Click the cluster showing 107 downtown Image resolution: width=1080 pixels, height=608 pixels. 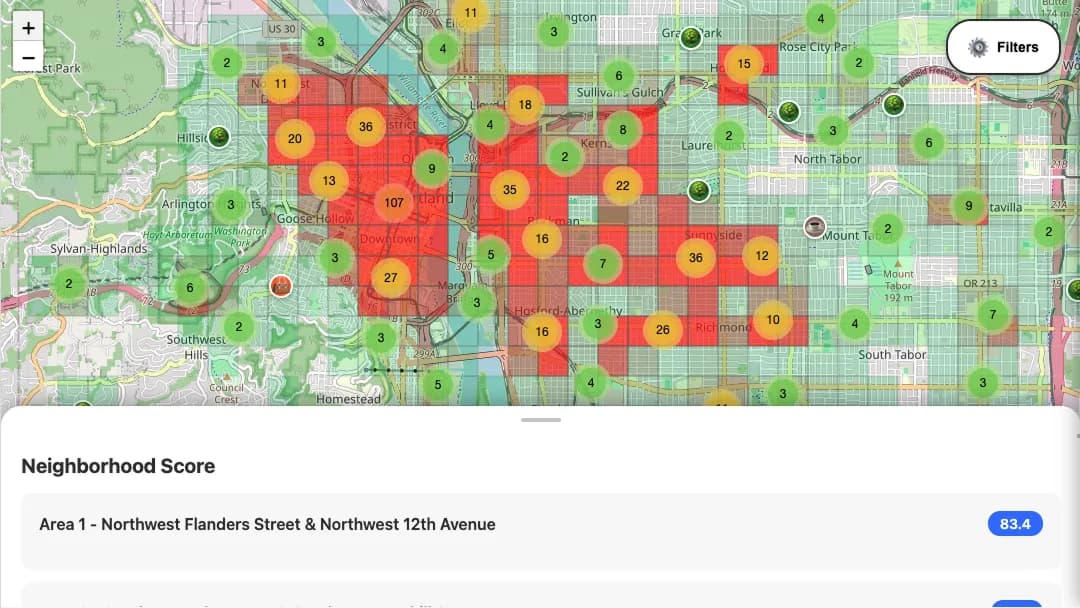[x=394, y=203]
